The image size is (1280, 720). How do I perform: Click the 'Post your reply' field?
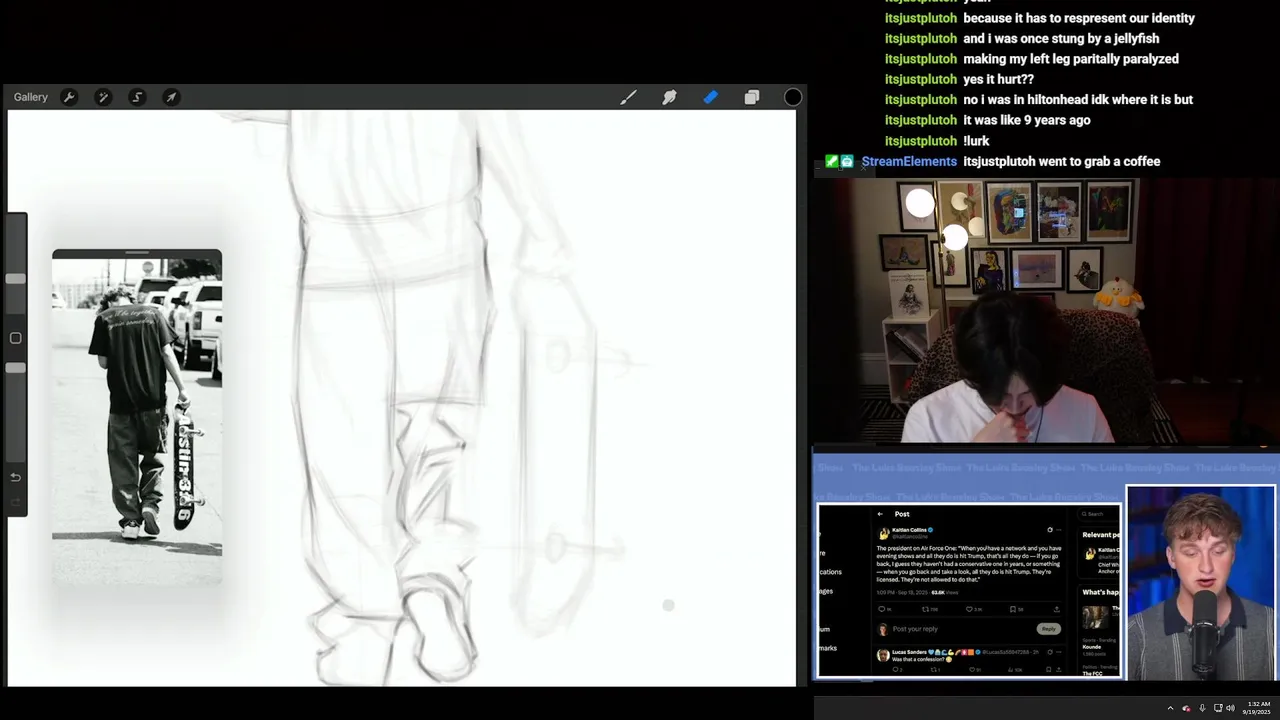pos(915,629)
